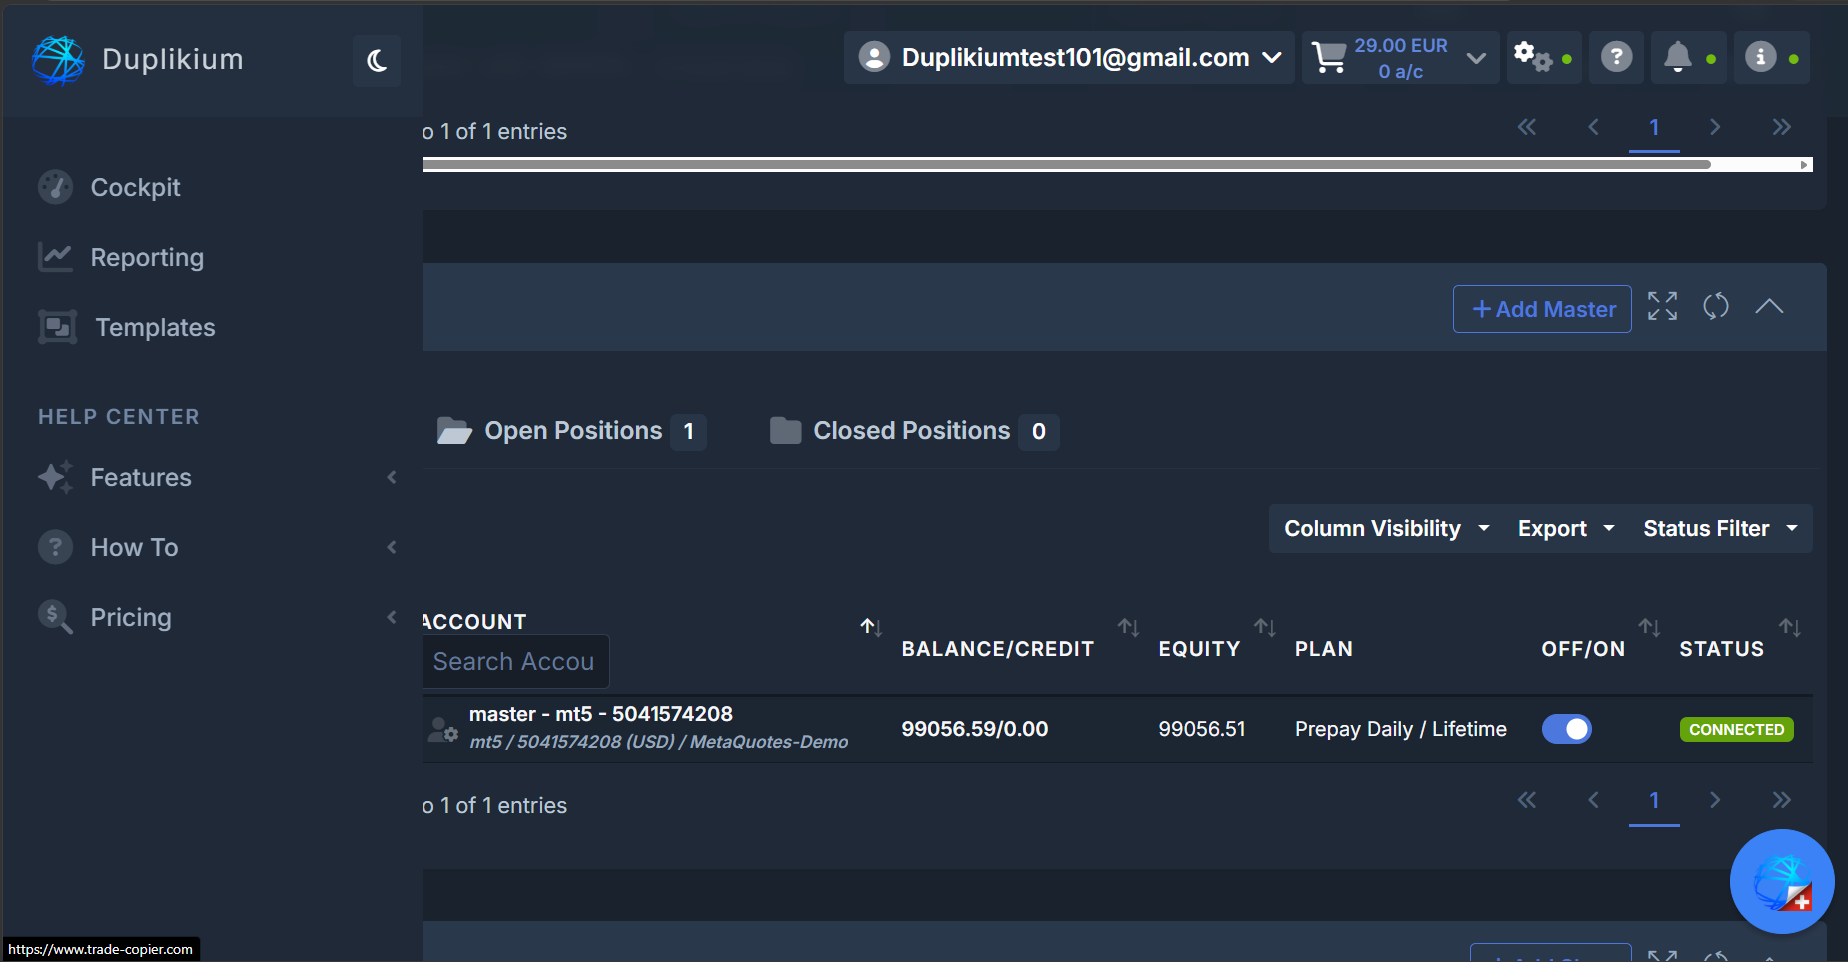Screen dimensions: 1848x962
Task: Click the Reporting chart icon
Action: (x=56, y=257)
